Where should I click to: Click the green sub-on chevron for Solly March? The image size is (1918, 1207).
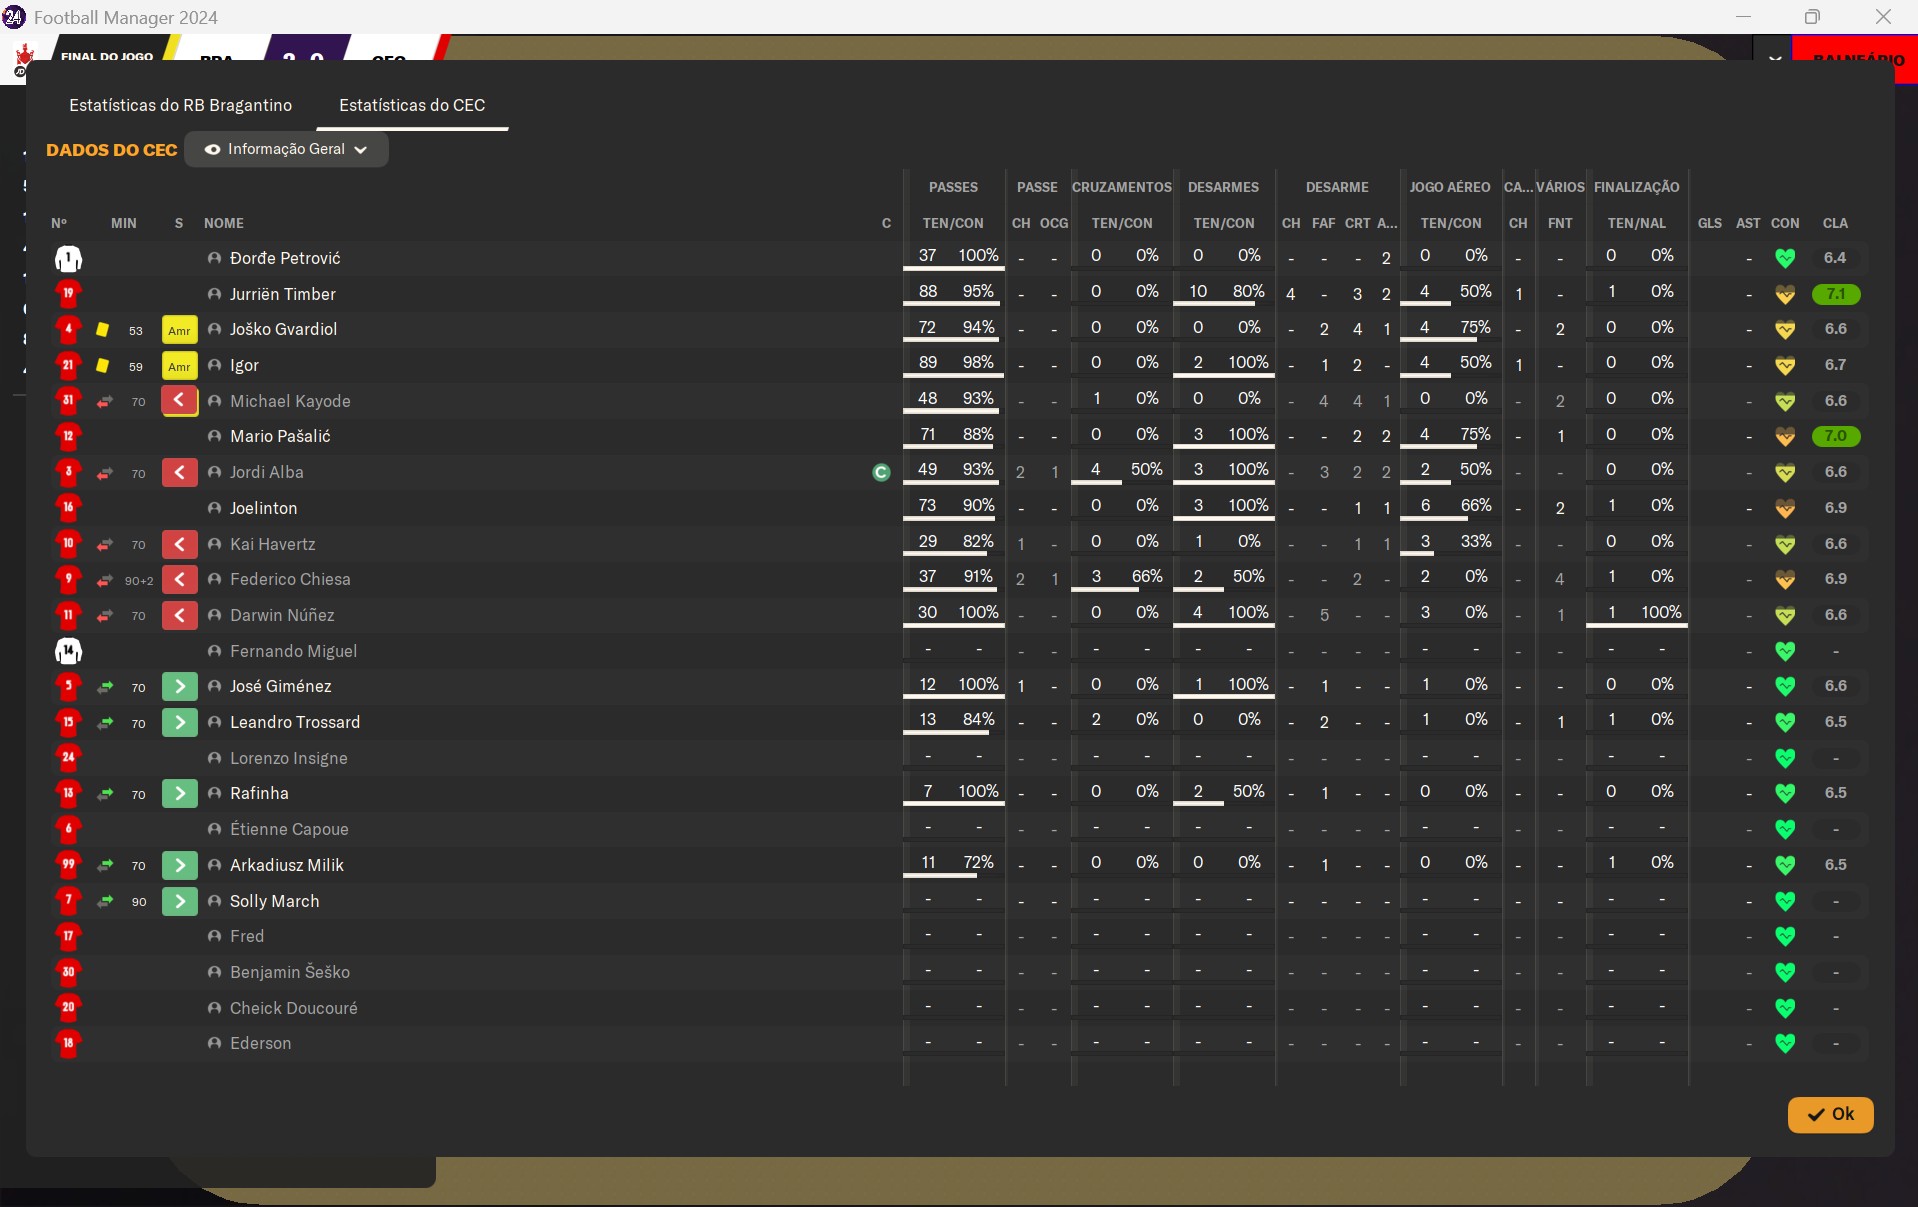tap(179, 901)
